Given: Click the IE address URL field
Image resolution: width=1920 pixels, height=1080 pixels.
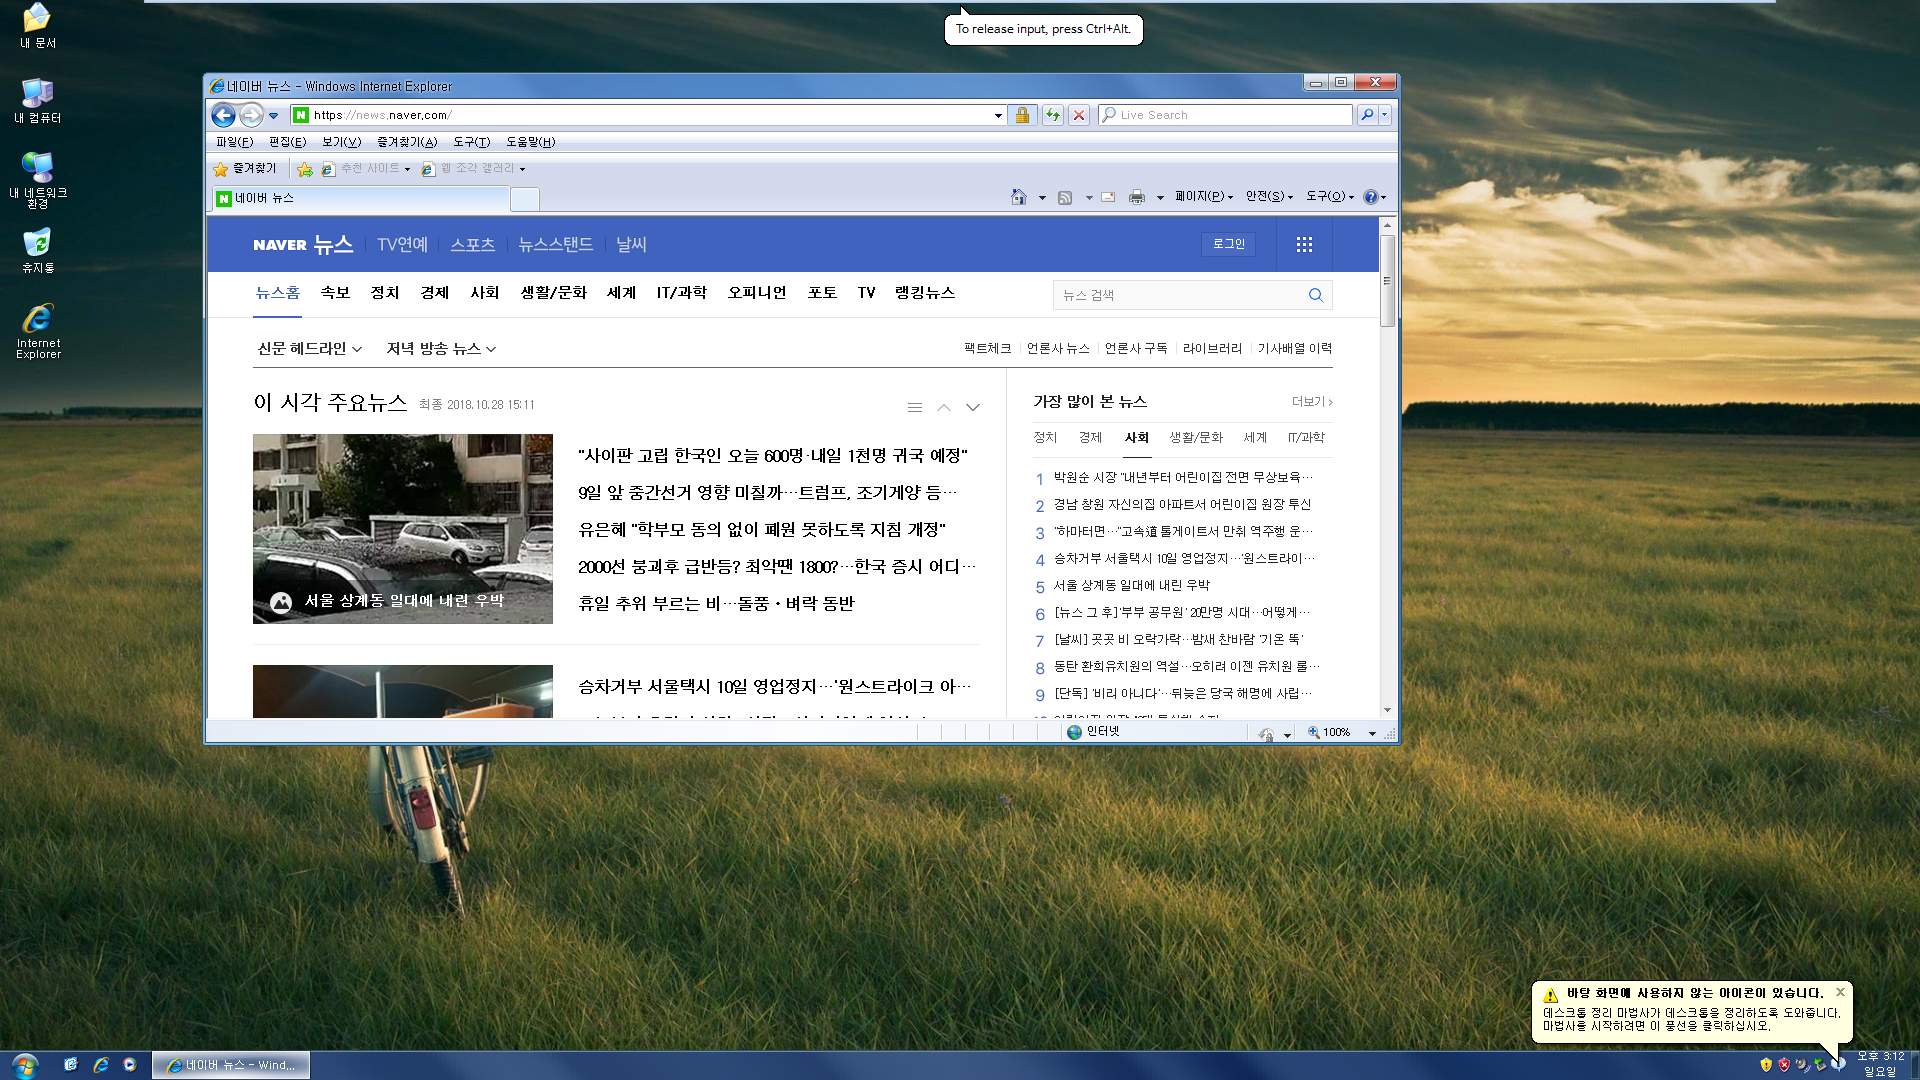Looking at the screenshot, I should (x=650, y=115).
